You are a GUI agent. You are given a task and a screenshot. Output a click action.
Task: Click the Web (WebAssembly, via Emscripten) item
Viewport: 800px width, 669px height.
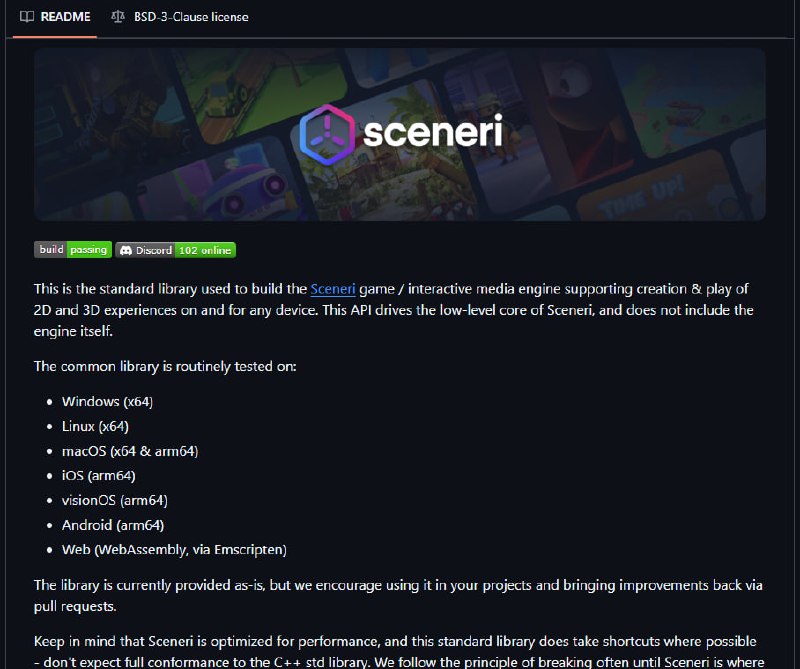pyautogui.click(x=174, y=550)
